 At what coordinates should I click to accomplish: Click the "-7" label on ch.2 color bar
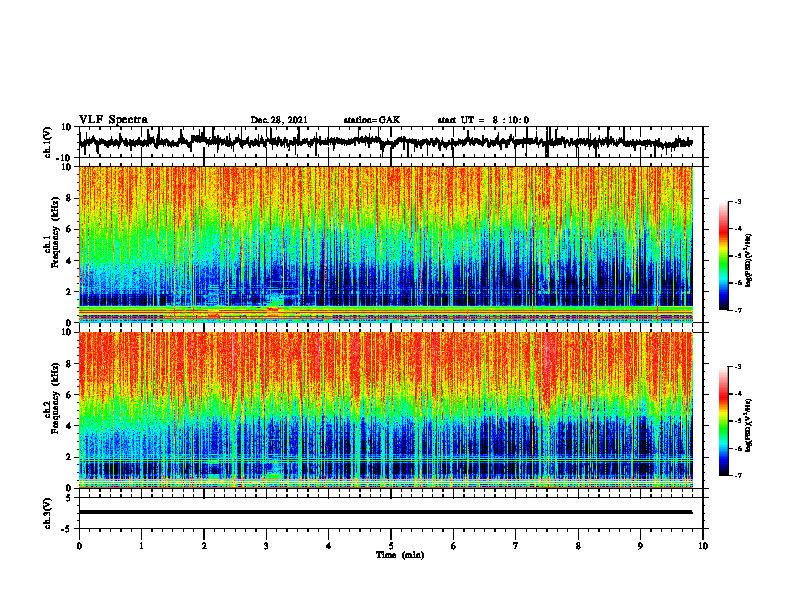737,475
